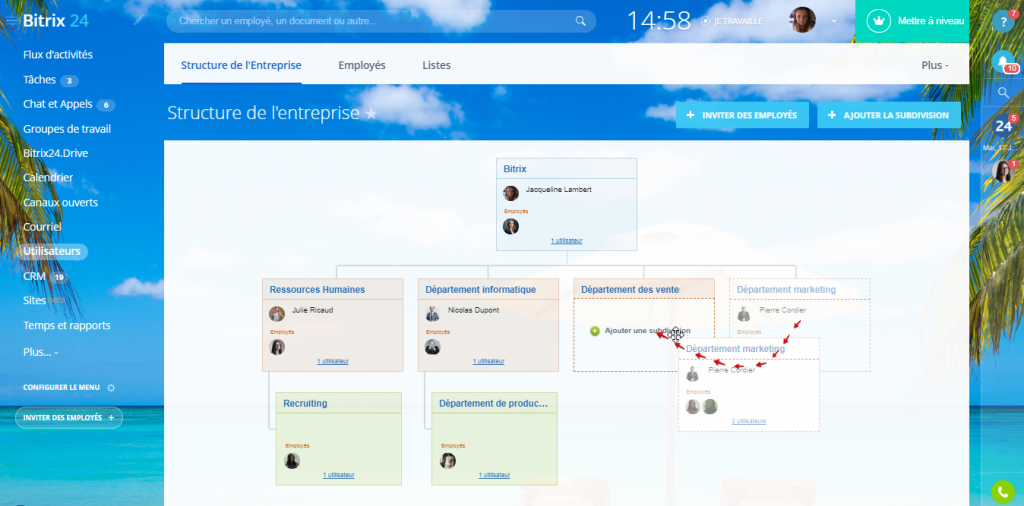
Task: Click the employee avatar in Département de production
Action: pos(448,461)
